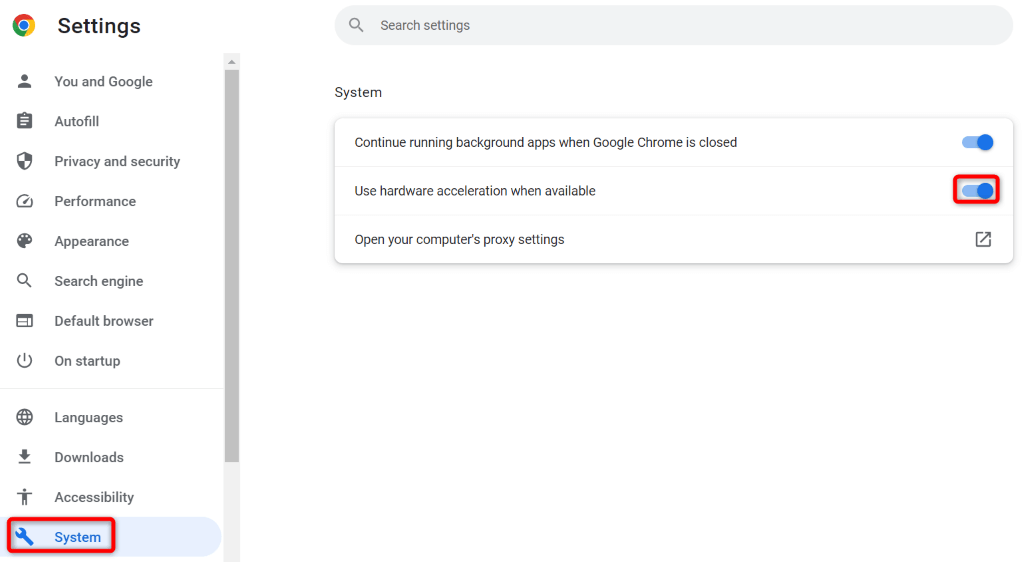Go to Downloads settings
Viewport: 1024px width, 562px height.
(x=88, y=457)
